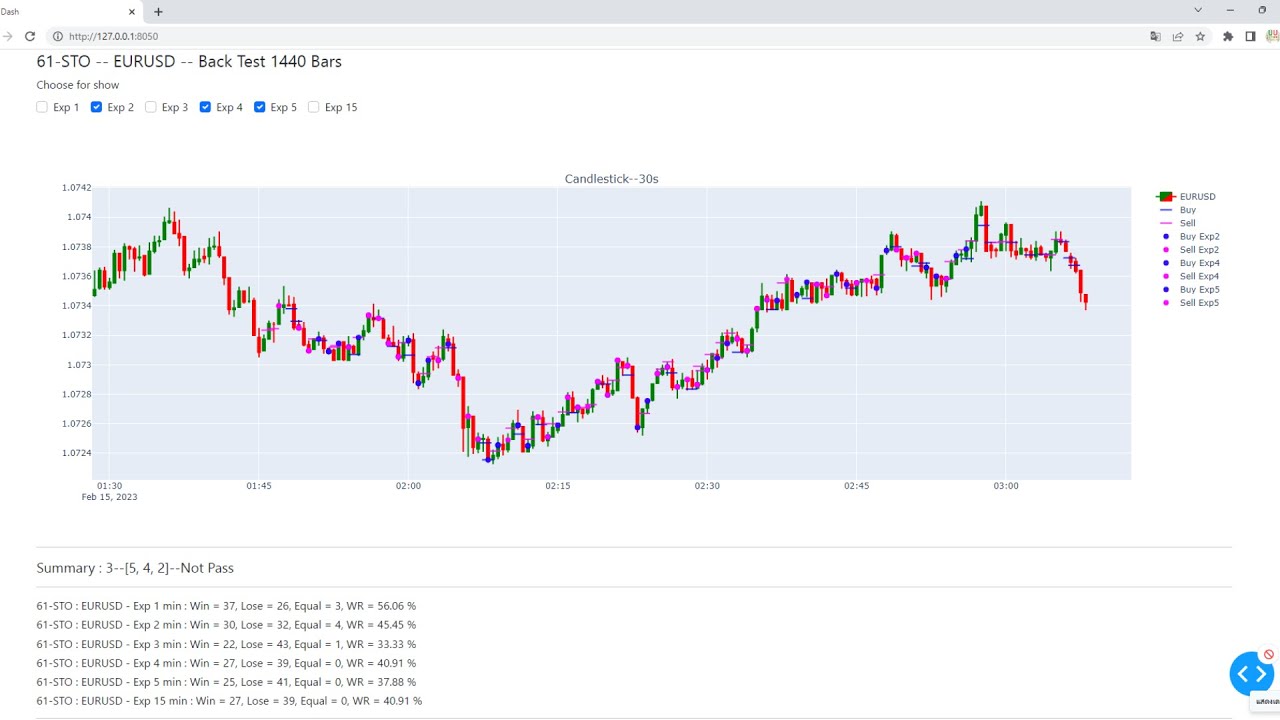Close the Dash browser tab
Screen dimensions: 1280x720
[132, 12]
